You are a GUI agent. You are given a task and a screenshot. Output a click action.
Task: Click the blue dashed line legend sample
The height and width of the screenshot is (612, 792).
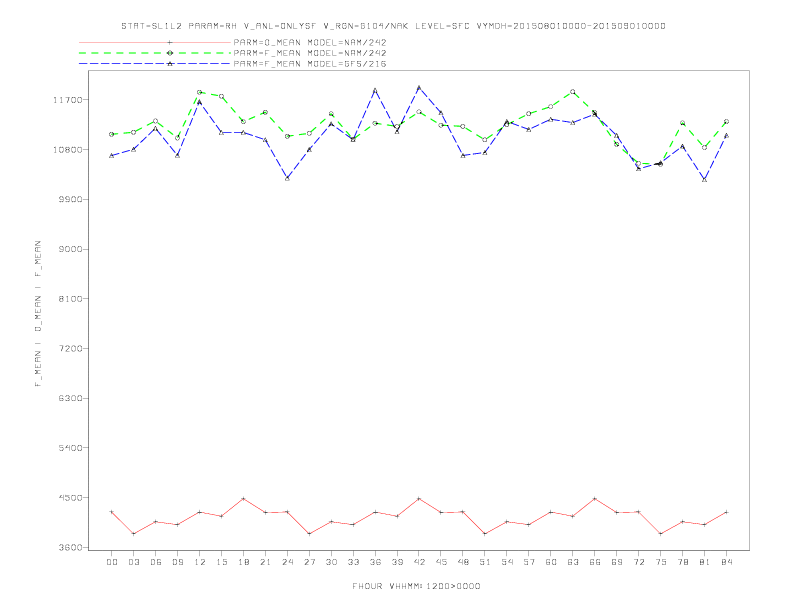click(155, 64)
